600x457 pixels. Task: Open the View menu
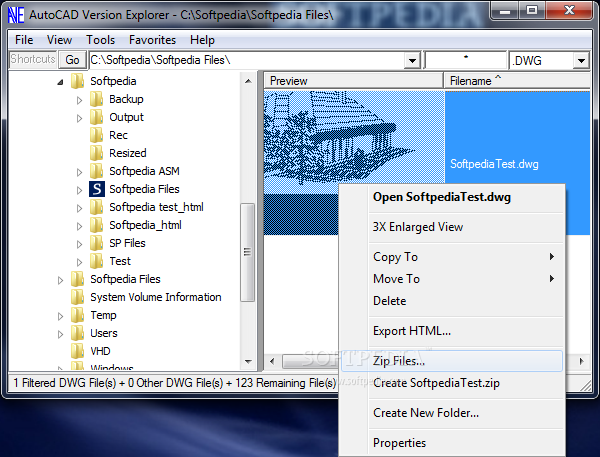[59, 40]
